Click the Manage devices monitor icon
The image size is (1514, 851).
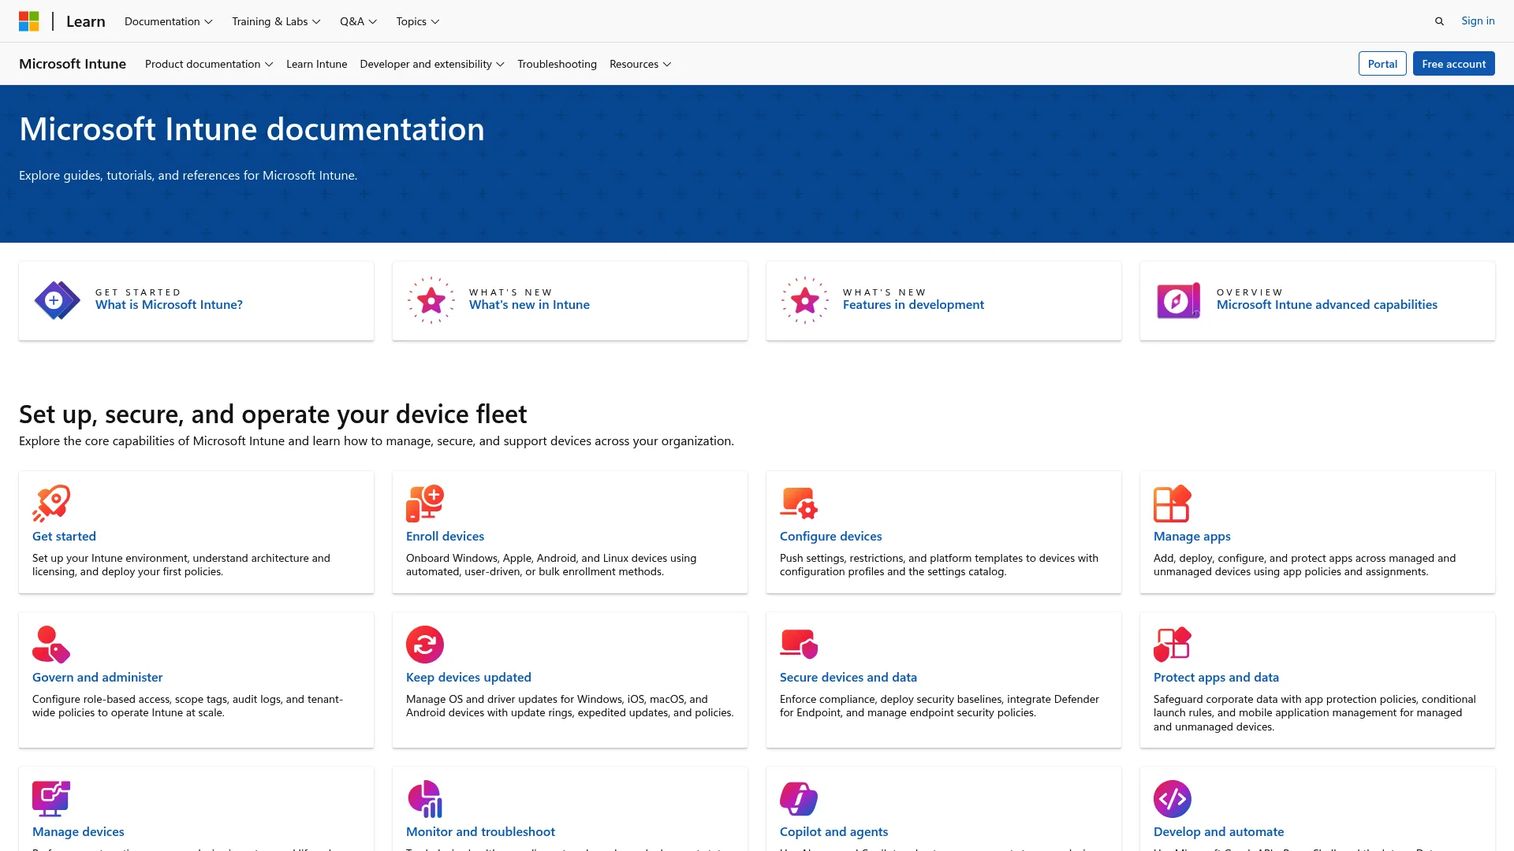tap(51, 798)
